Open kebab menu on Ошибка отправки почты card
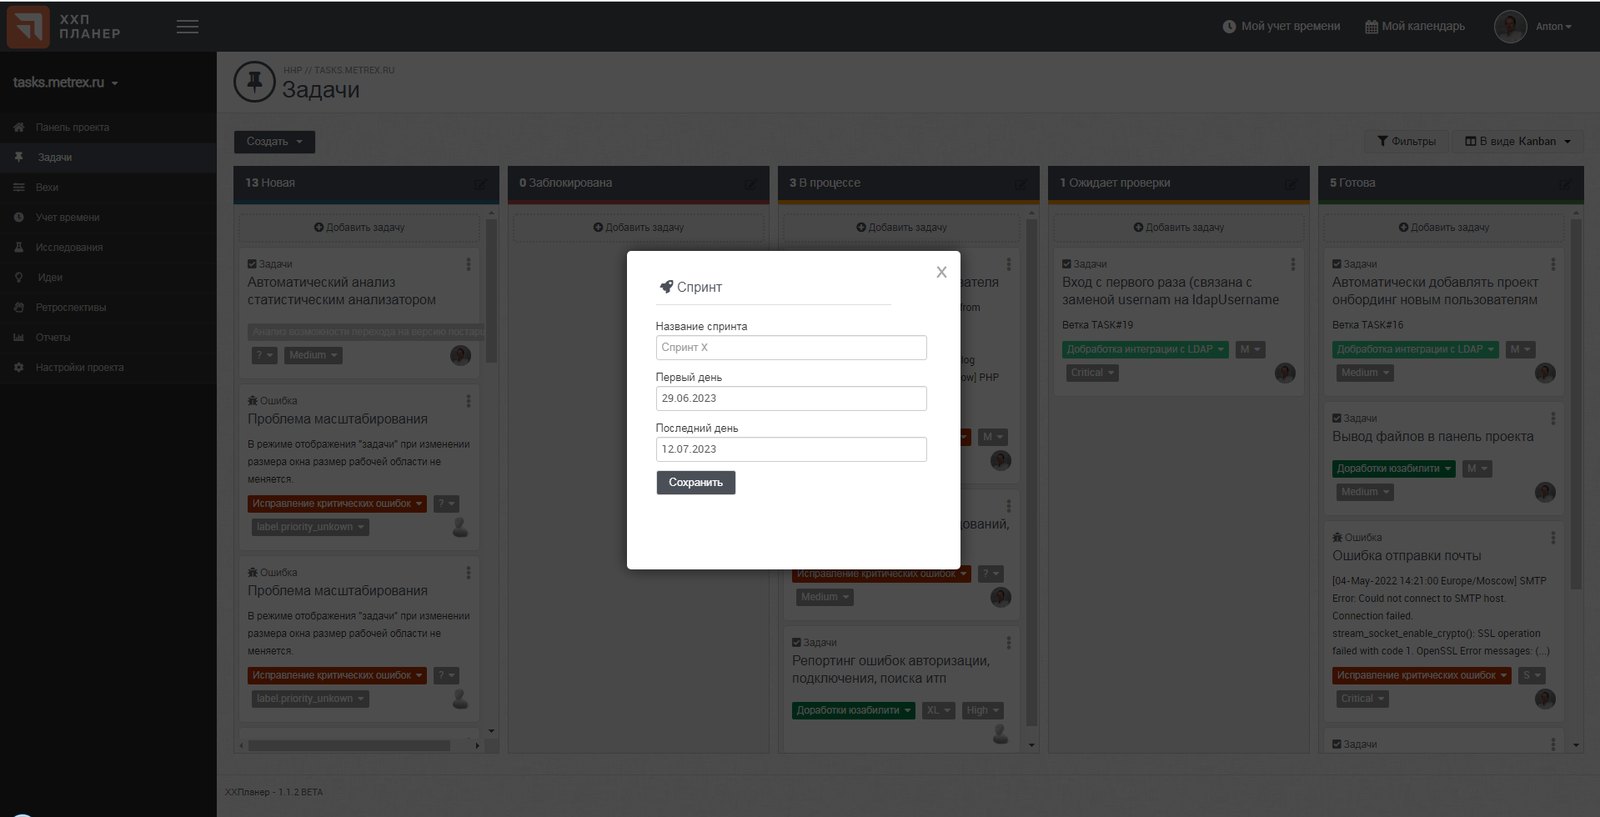Image resolution: width=1600 pixels, height=817 pixels. tap(1553, 537)
